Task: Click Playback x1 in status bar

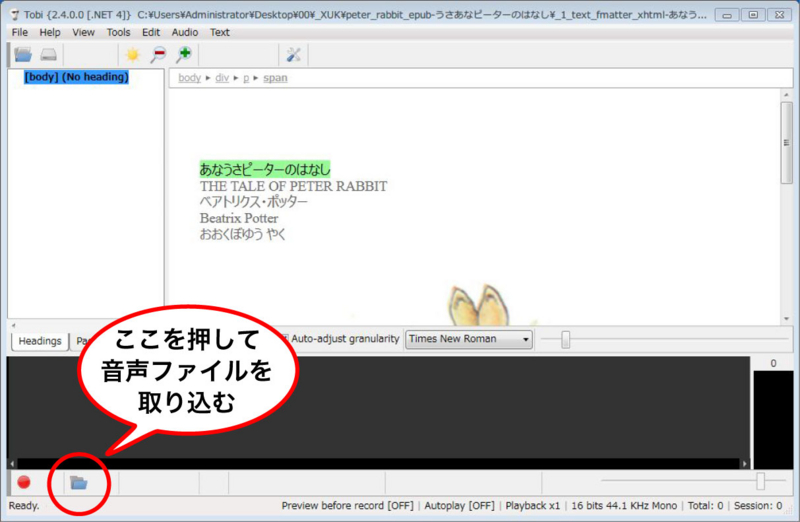Action: [x=533, y=506]
